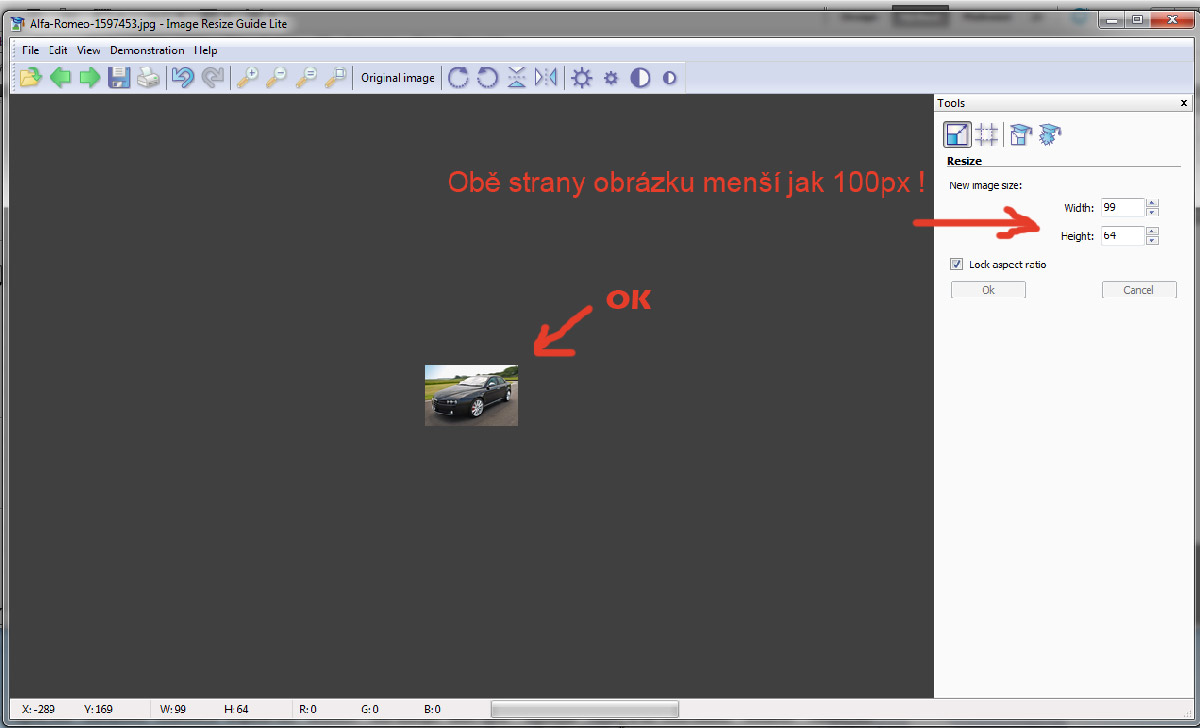This screenshot has width=1200, height=728.
Task: Open the Demonstration menu
Action: pos(147,50)
